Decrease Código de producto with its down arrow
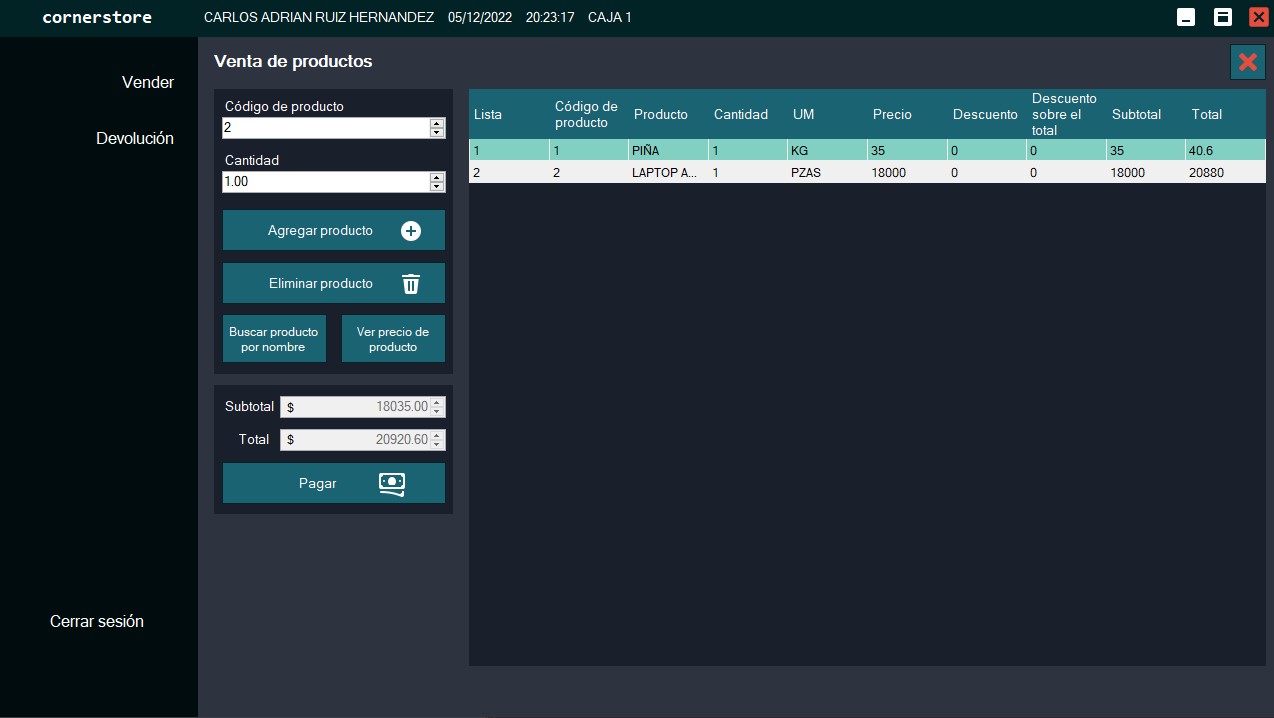This screenshot has height=718, width=1274. (438, 133)
